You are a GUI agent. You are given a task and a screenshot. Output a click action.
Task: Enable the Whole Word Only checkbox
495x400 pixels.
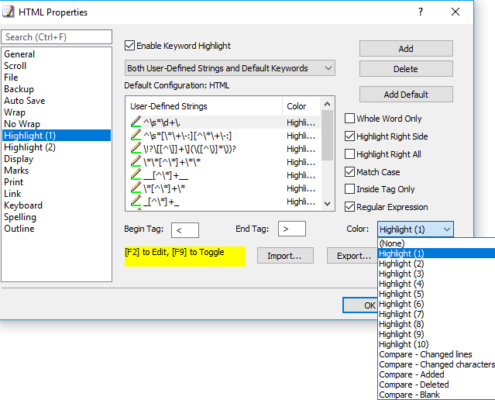click(350, 118)
